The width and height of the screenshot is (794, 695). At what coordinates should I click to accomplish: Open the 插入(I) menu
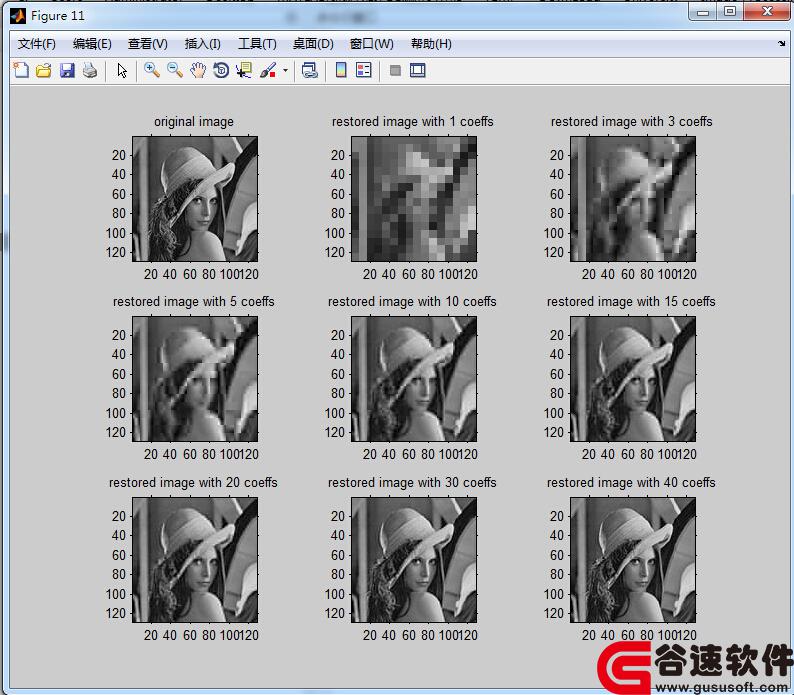coord(203,44)
